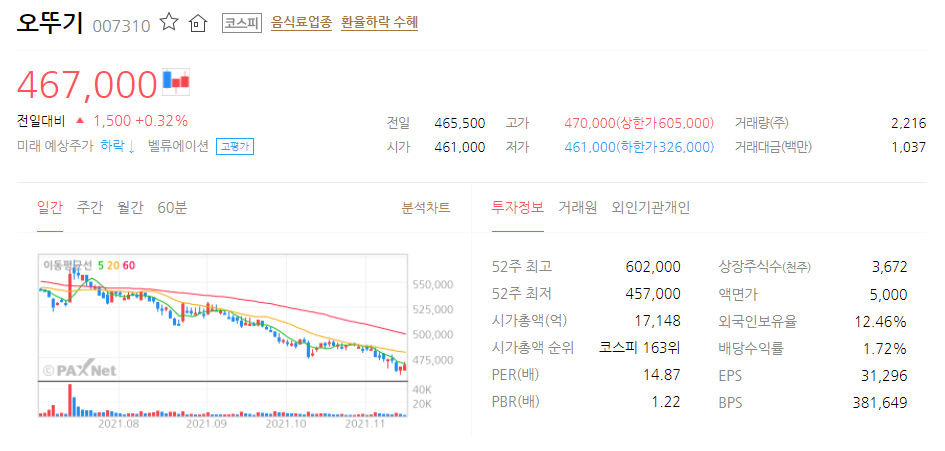
Task: Click the 20-day moving average legend number
Action: 113,265
